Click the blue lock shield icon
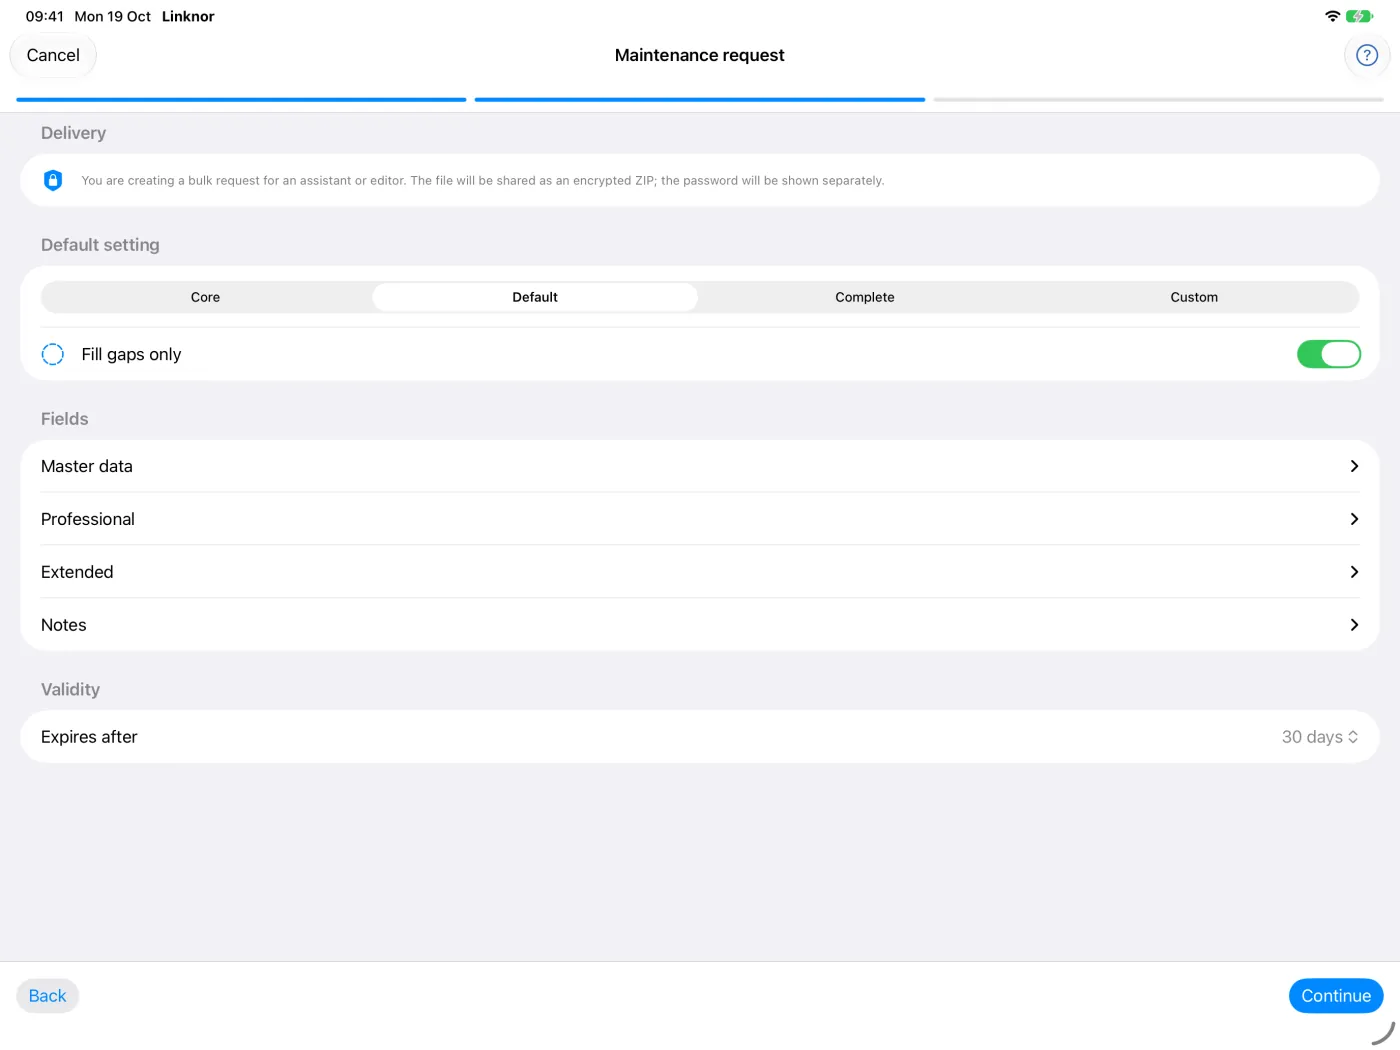Image resolution: width=1400 pixels, height=1050 pixels. point(53,180)
